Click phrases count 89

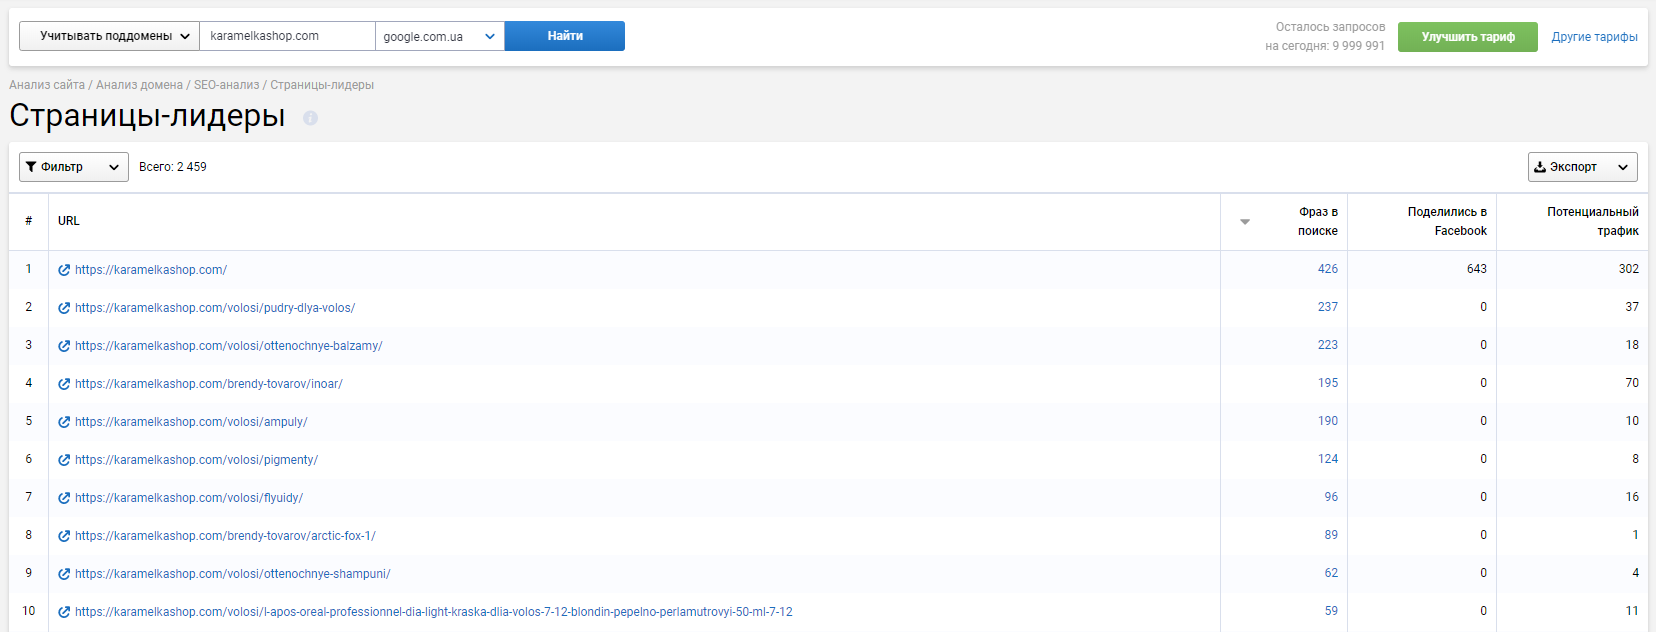[x=1331, y=535]
